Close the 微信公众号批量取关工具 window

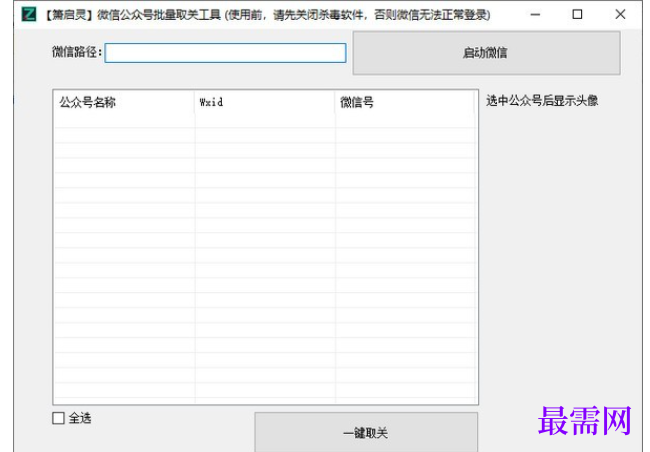click(620, 15)
